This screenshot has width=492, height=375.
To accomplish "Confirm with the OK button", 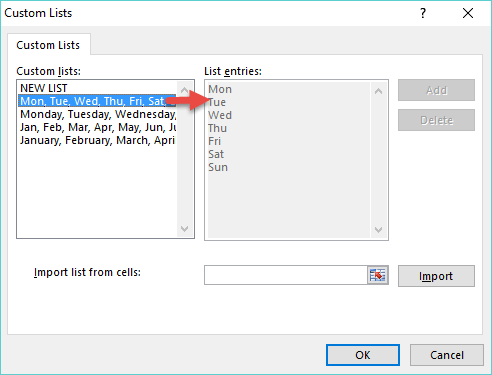I will point(363,355).
